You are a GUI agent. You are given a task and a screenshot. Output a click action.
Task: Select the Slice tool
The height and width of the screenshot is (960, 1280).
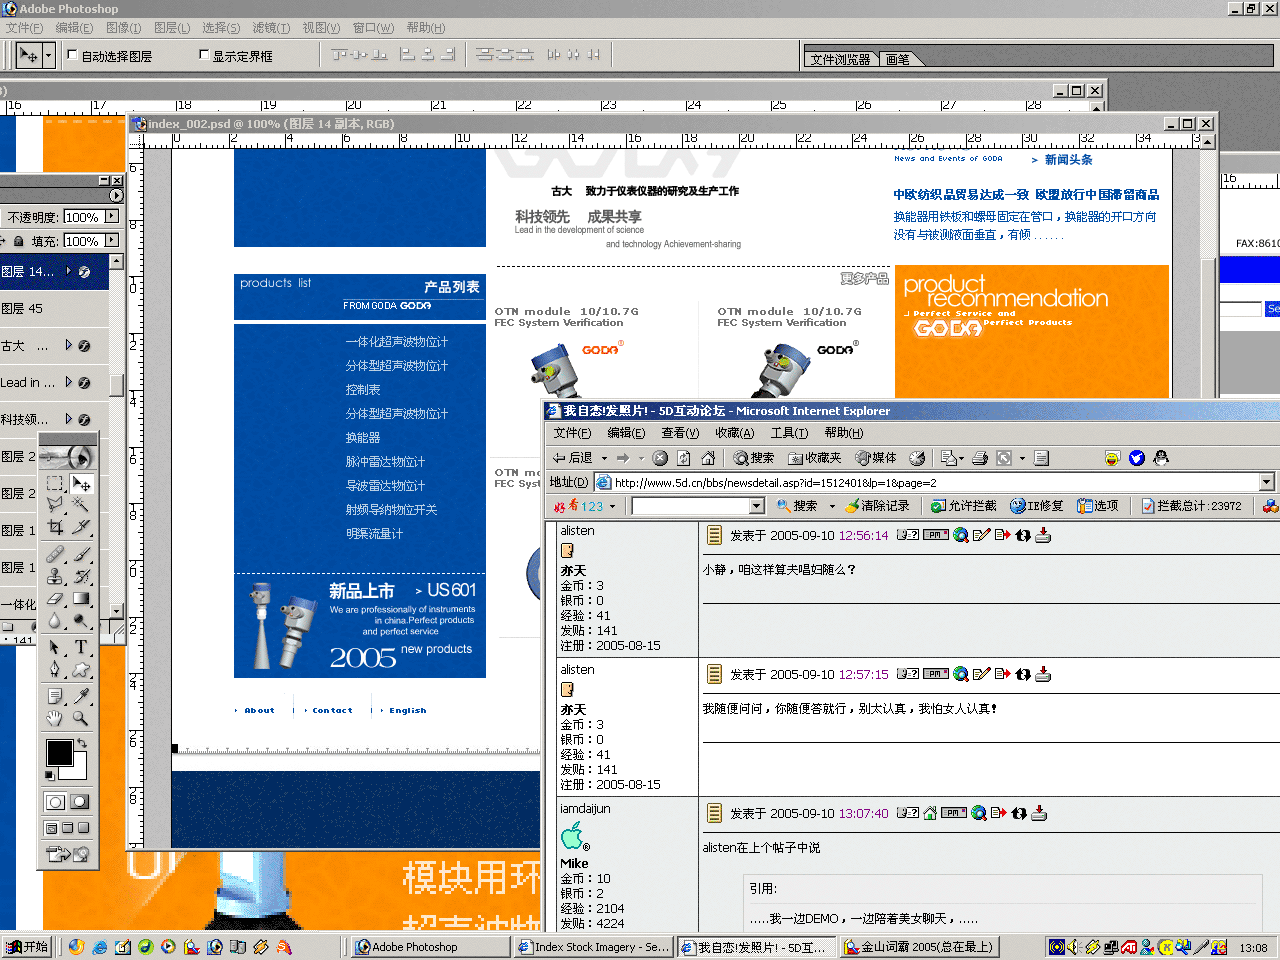[x=81, y=527]
